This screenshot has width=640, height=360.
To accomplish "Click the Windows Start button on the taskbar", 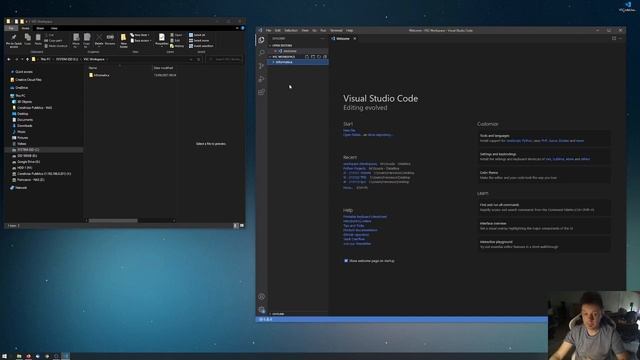I will 5,356.
